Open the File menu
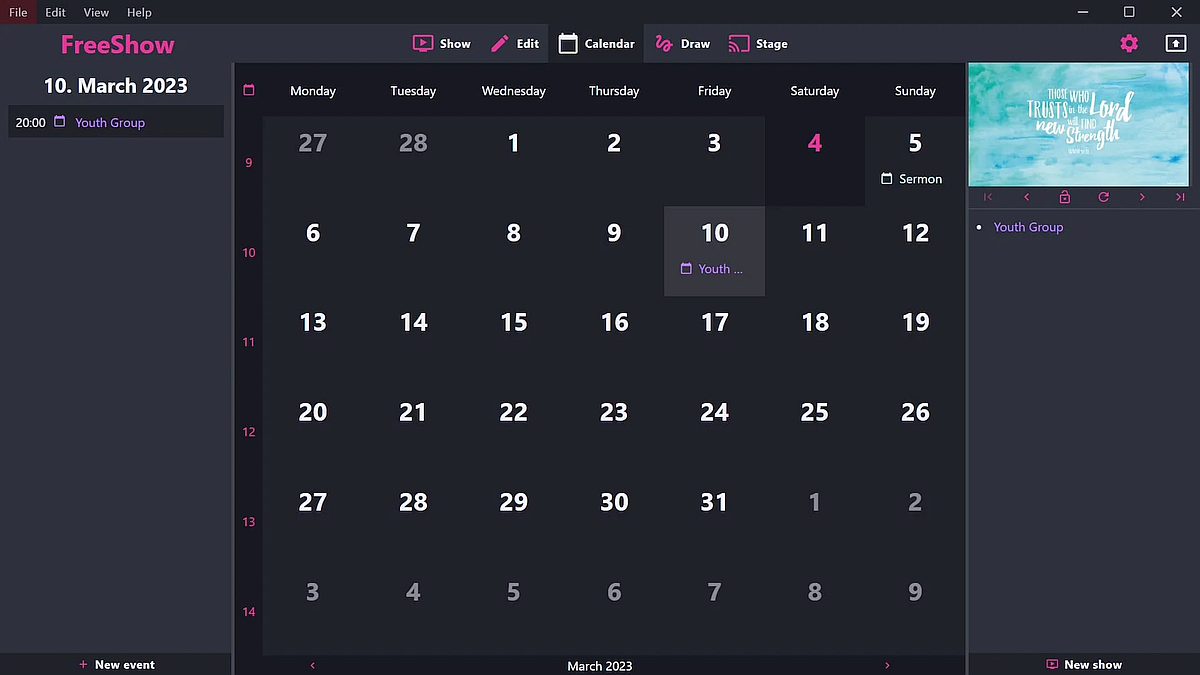1200x675 pixels. pos(18,12)
